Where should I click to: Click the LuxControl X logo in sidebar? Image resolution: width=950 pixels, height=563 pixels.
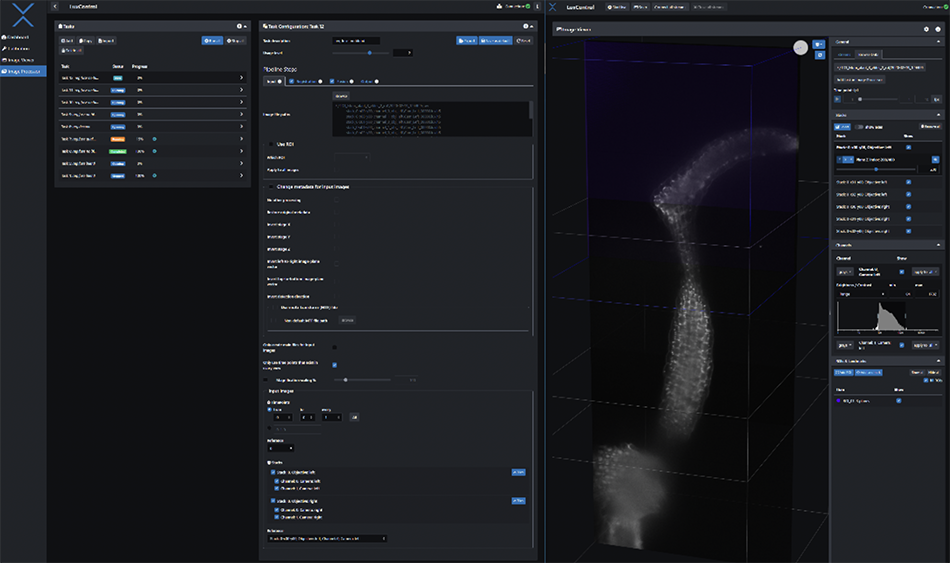click(23, 15)
